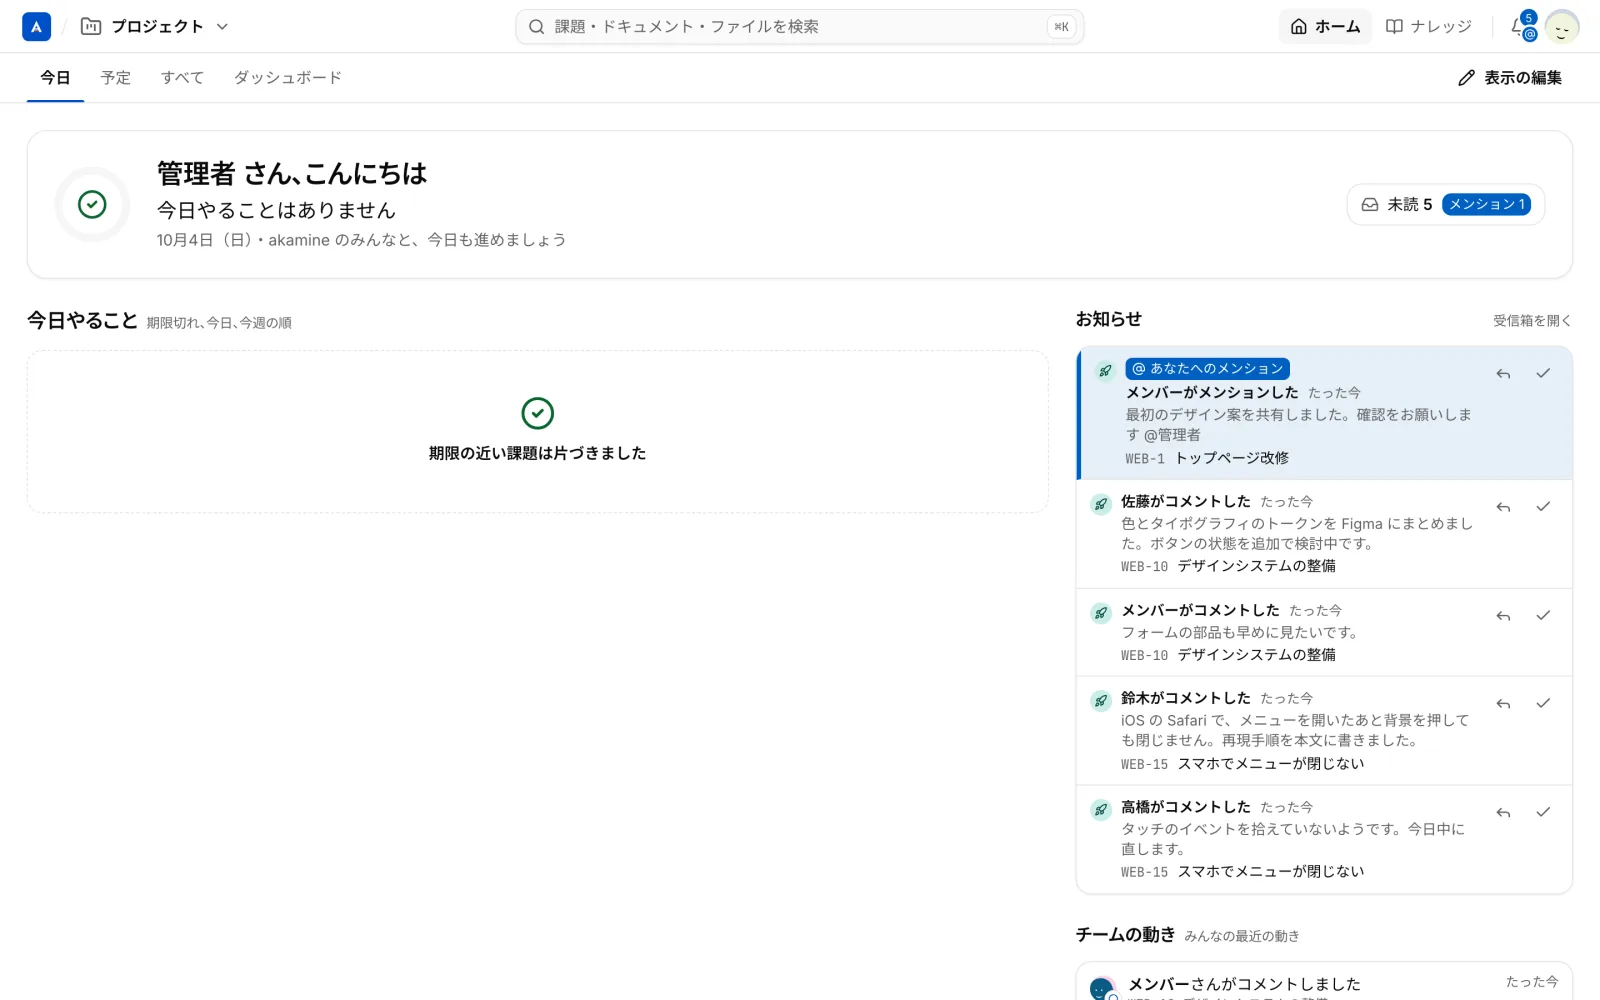Click the あなたへのメンション label badge
The width and height of the screenshot is (1600, 1000).
1207,369
